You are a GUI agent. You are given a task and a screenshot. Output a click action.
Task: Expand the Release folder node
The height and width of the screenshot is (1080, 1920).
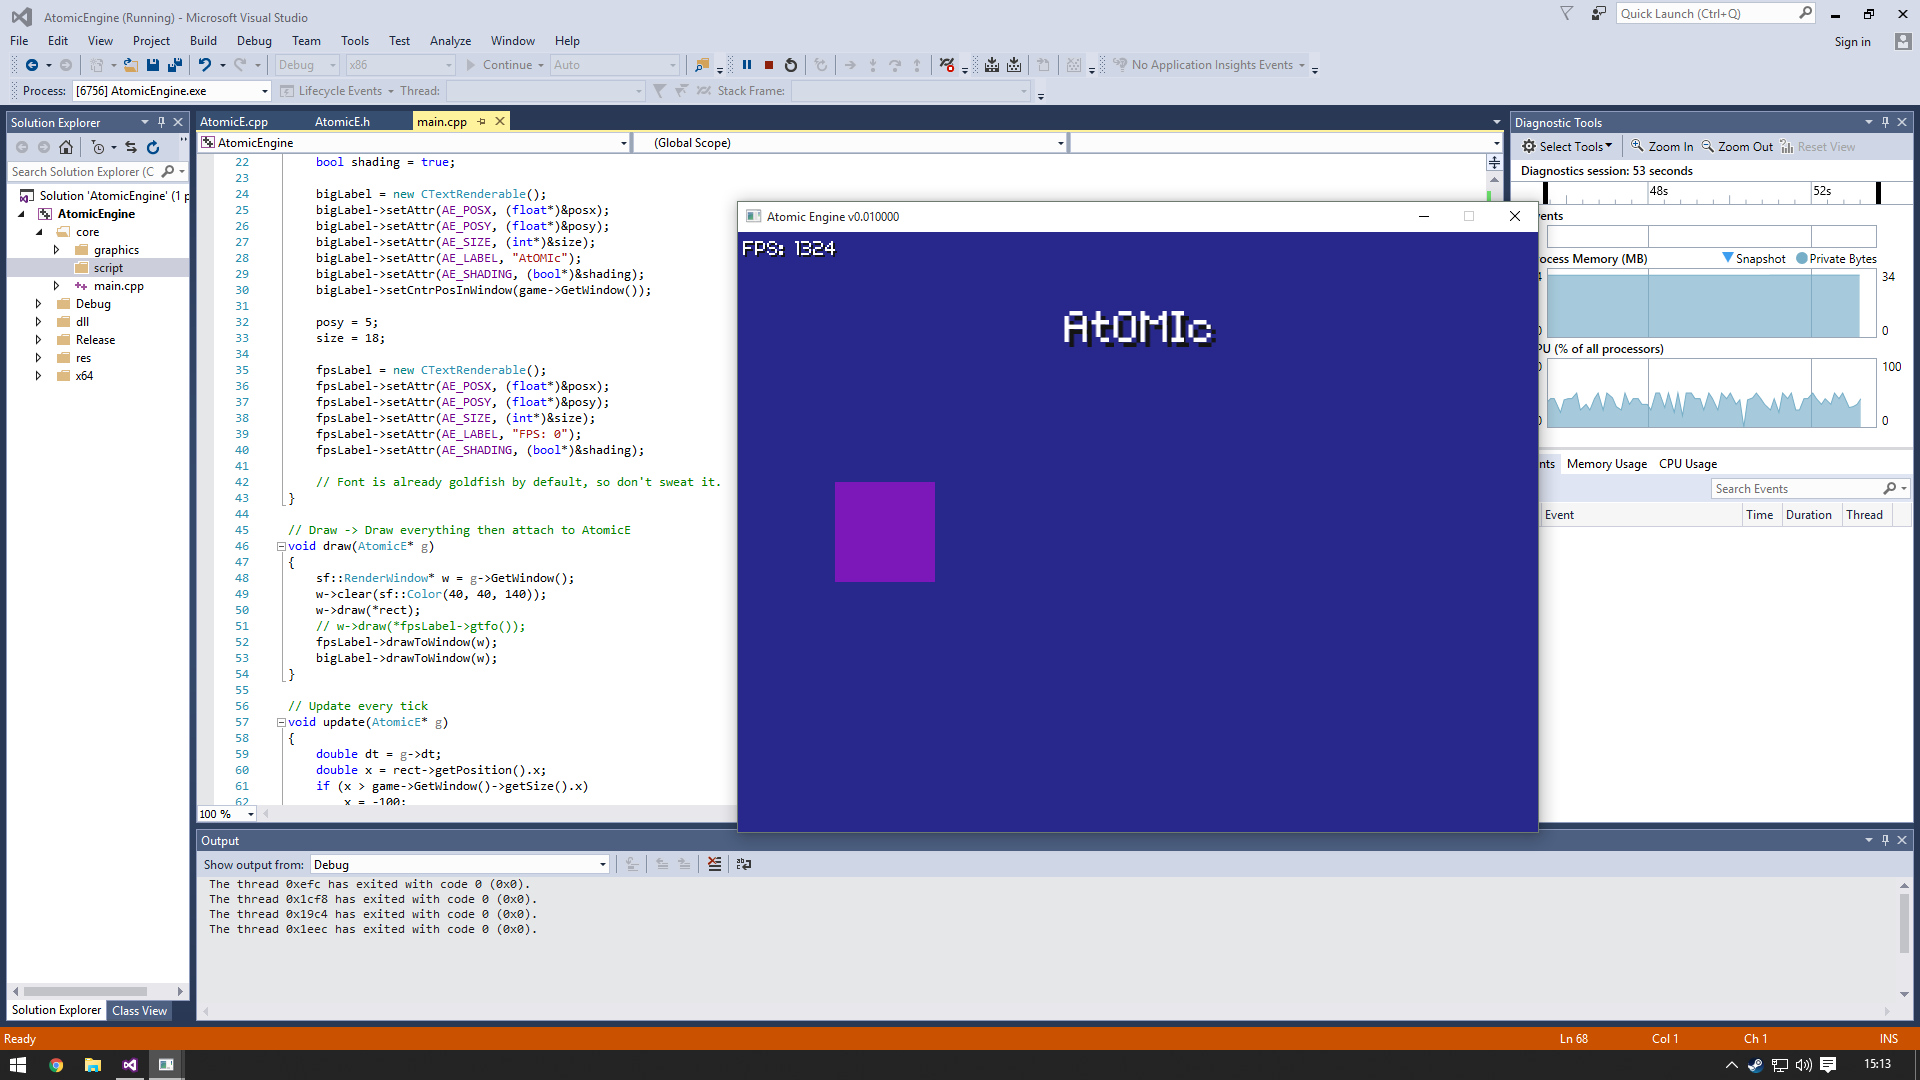[x=39, y=340]
